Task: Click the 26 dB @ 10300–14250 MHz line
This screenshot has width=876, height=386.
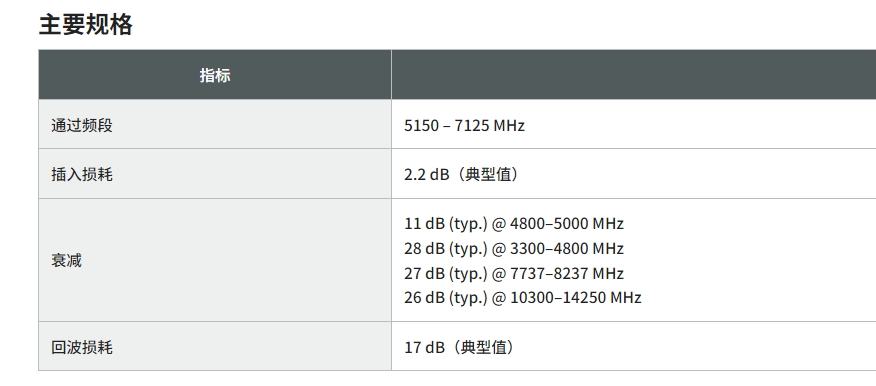Action: (x=522, y=297)
